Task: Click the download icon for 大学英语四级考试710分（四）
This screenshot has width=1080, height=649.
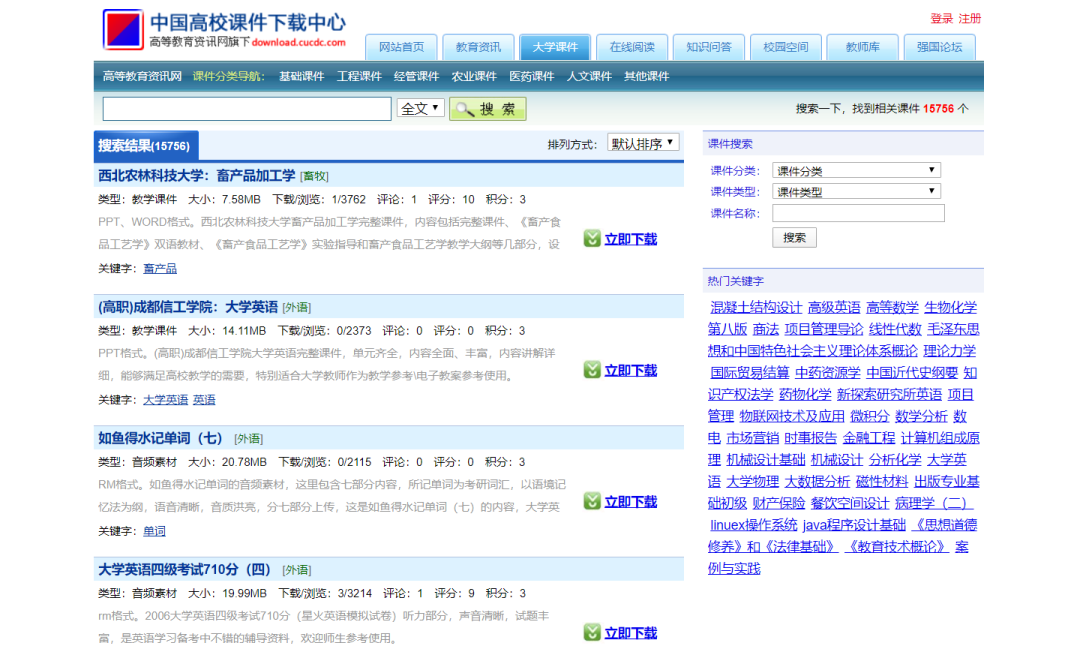Action: [x=593, y=633]
